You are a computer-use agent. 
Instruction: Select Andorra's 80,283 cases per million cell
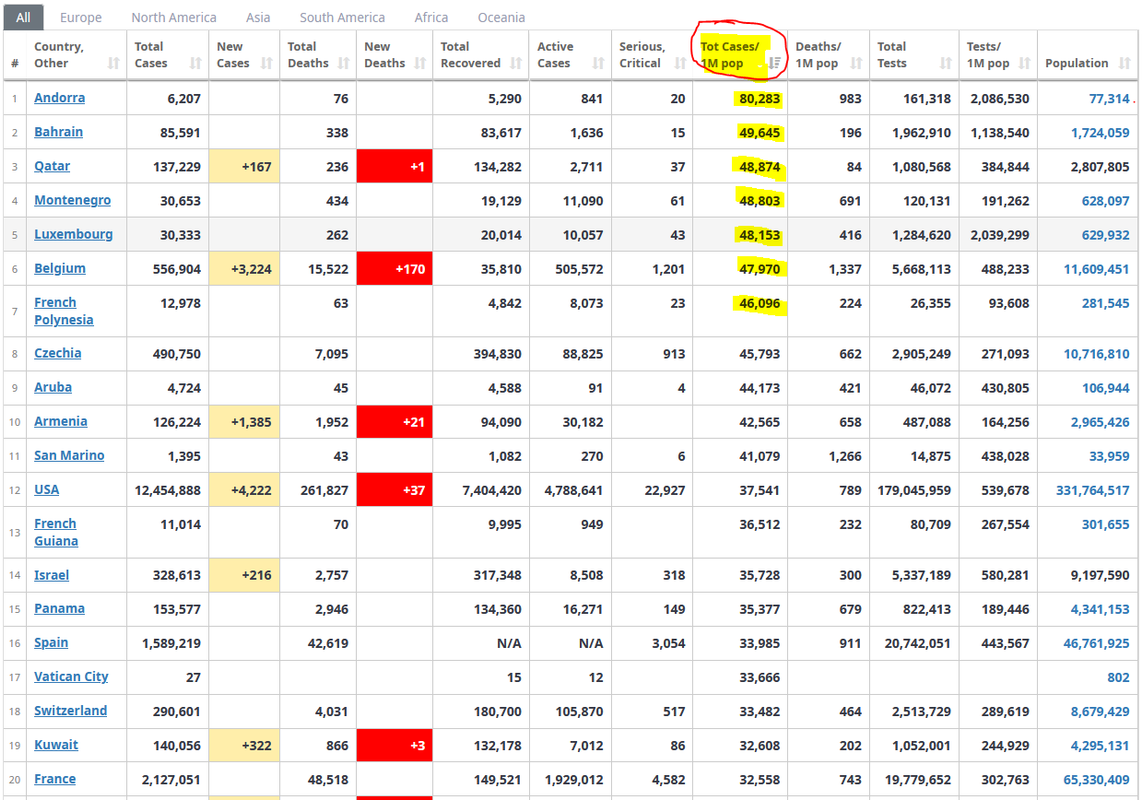(740, 98)
